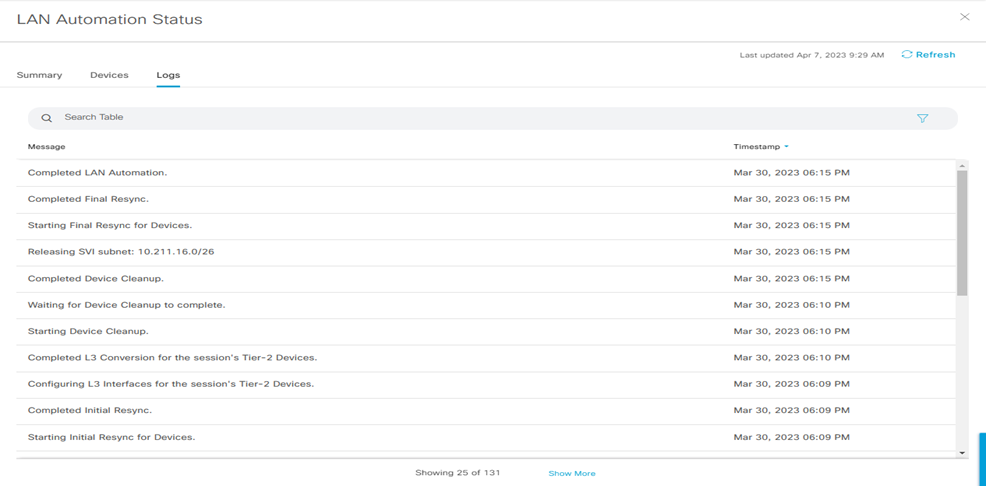
Task: Click the vertical scrollbar thumb
Action: (962, 232)
